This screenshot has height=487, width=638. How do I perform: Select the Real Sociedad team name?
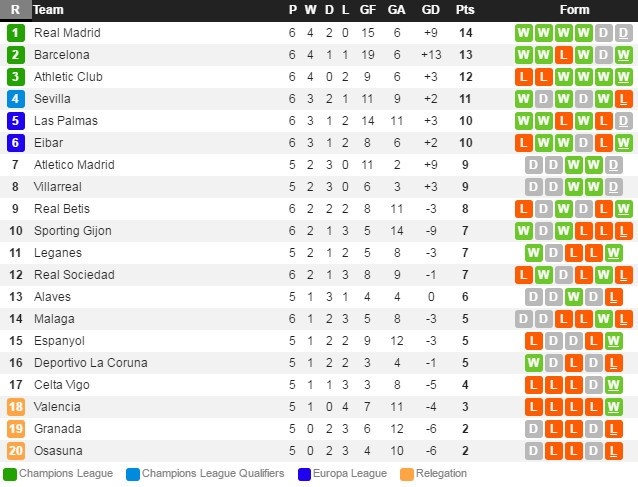click(x=74, y=275)
